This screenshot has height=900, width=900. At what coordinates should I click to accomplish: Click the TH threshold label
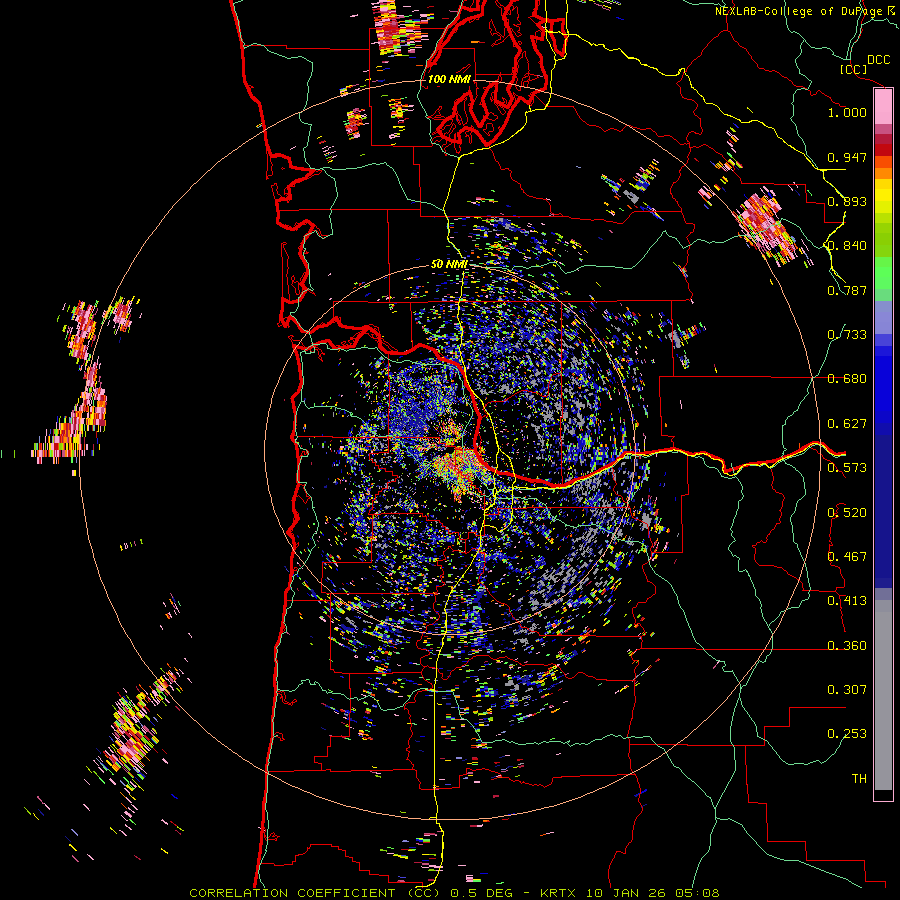[859, 779]
